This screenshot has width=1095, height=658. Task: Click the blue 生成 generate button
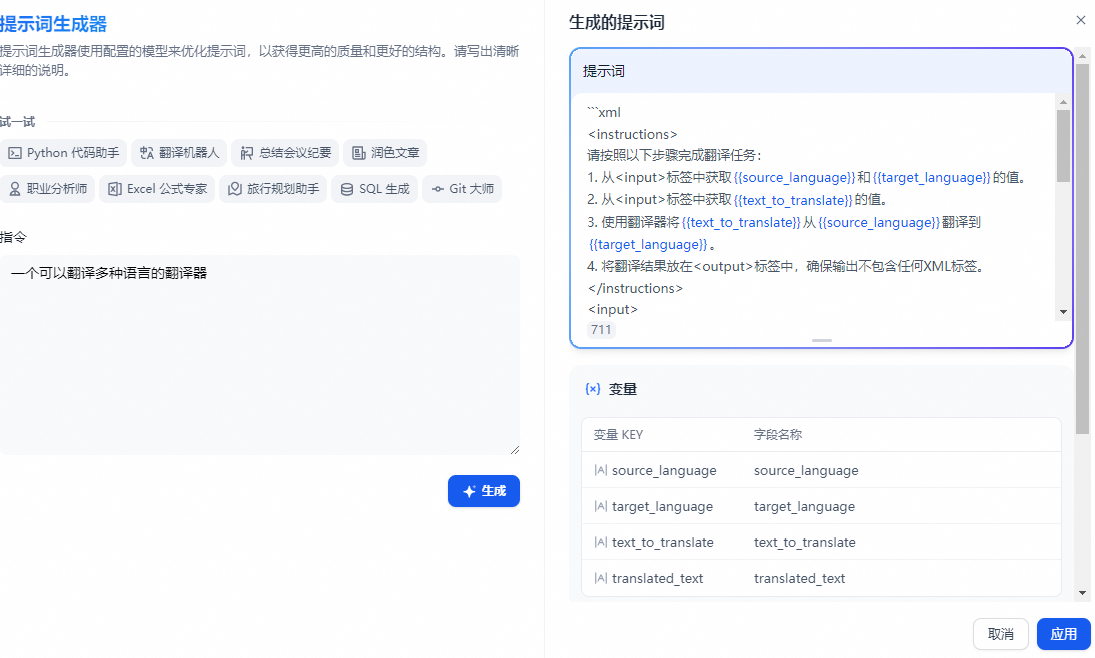click(484, 491)
